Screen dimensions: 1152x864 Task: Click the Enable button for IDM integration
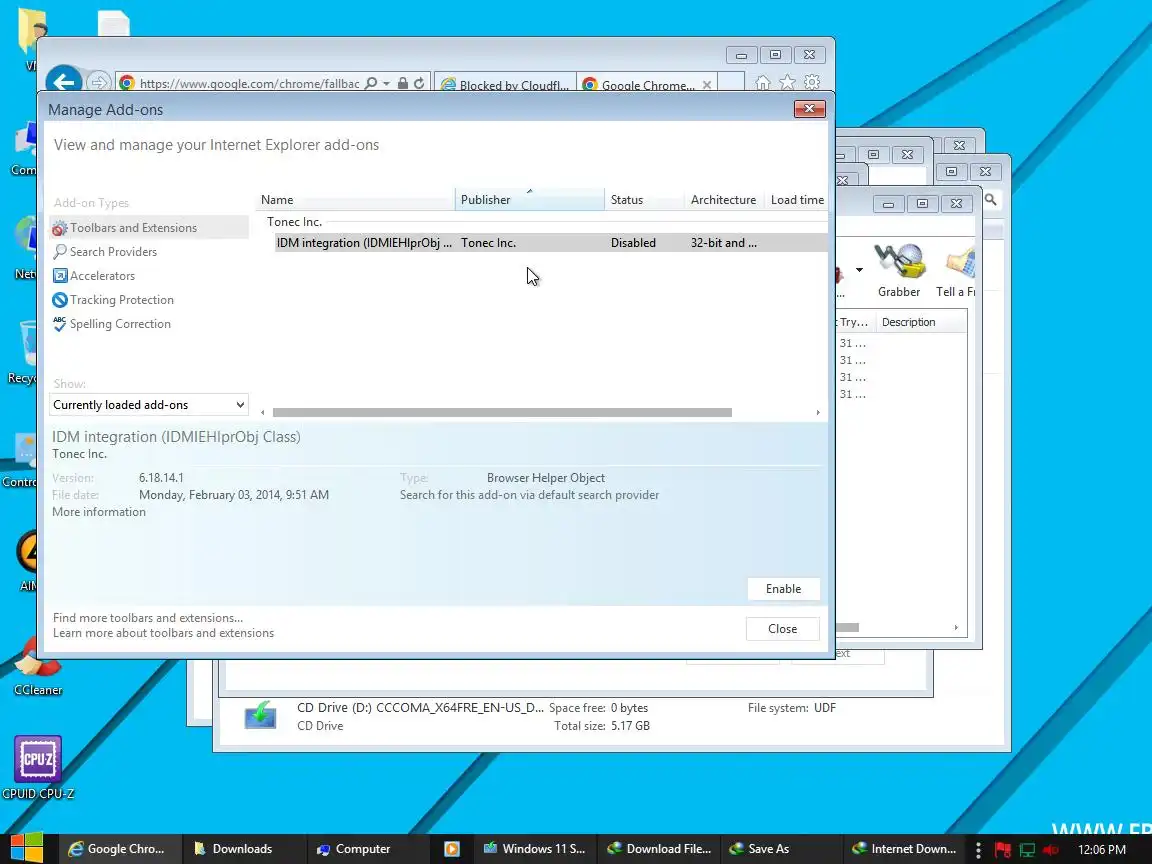[x=783, y=589]
